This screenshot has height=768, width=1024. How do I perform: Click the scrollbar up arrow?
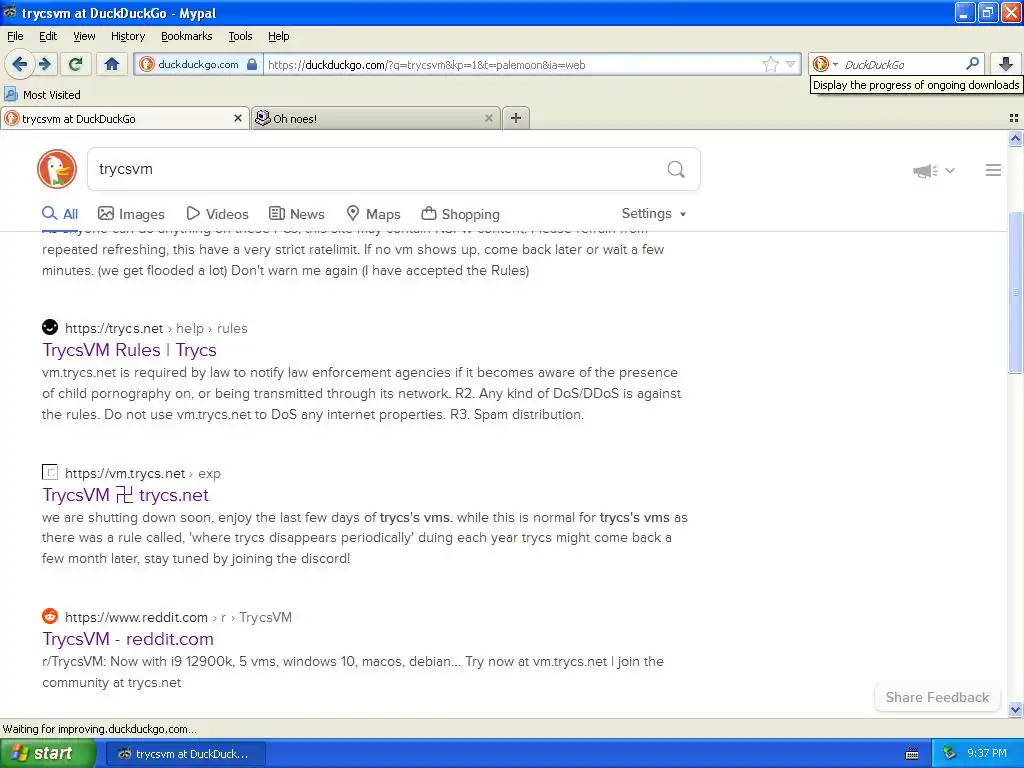[1015, 138]
